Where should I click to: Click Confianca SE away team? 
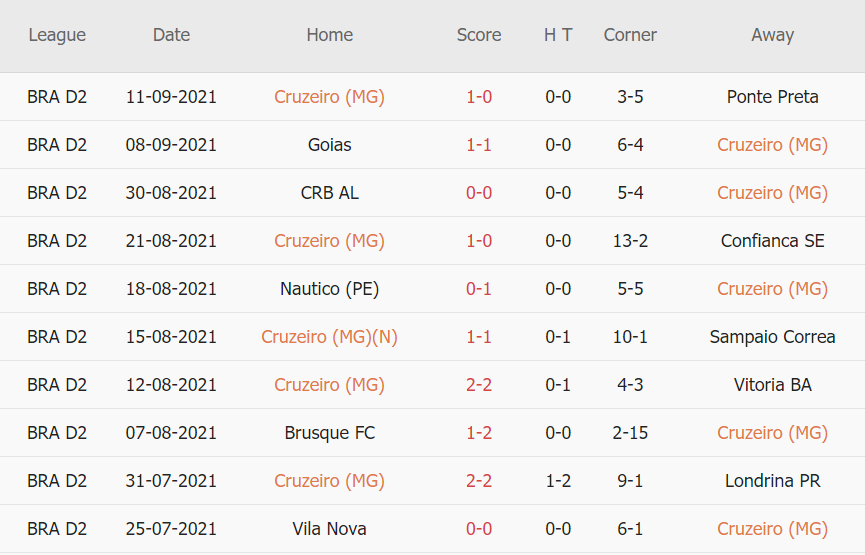772,241
